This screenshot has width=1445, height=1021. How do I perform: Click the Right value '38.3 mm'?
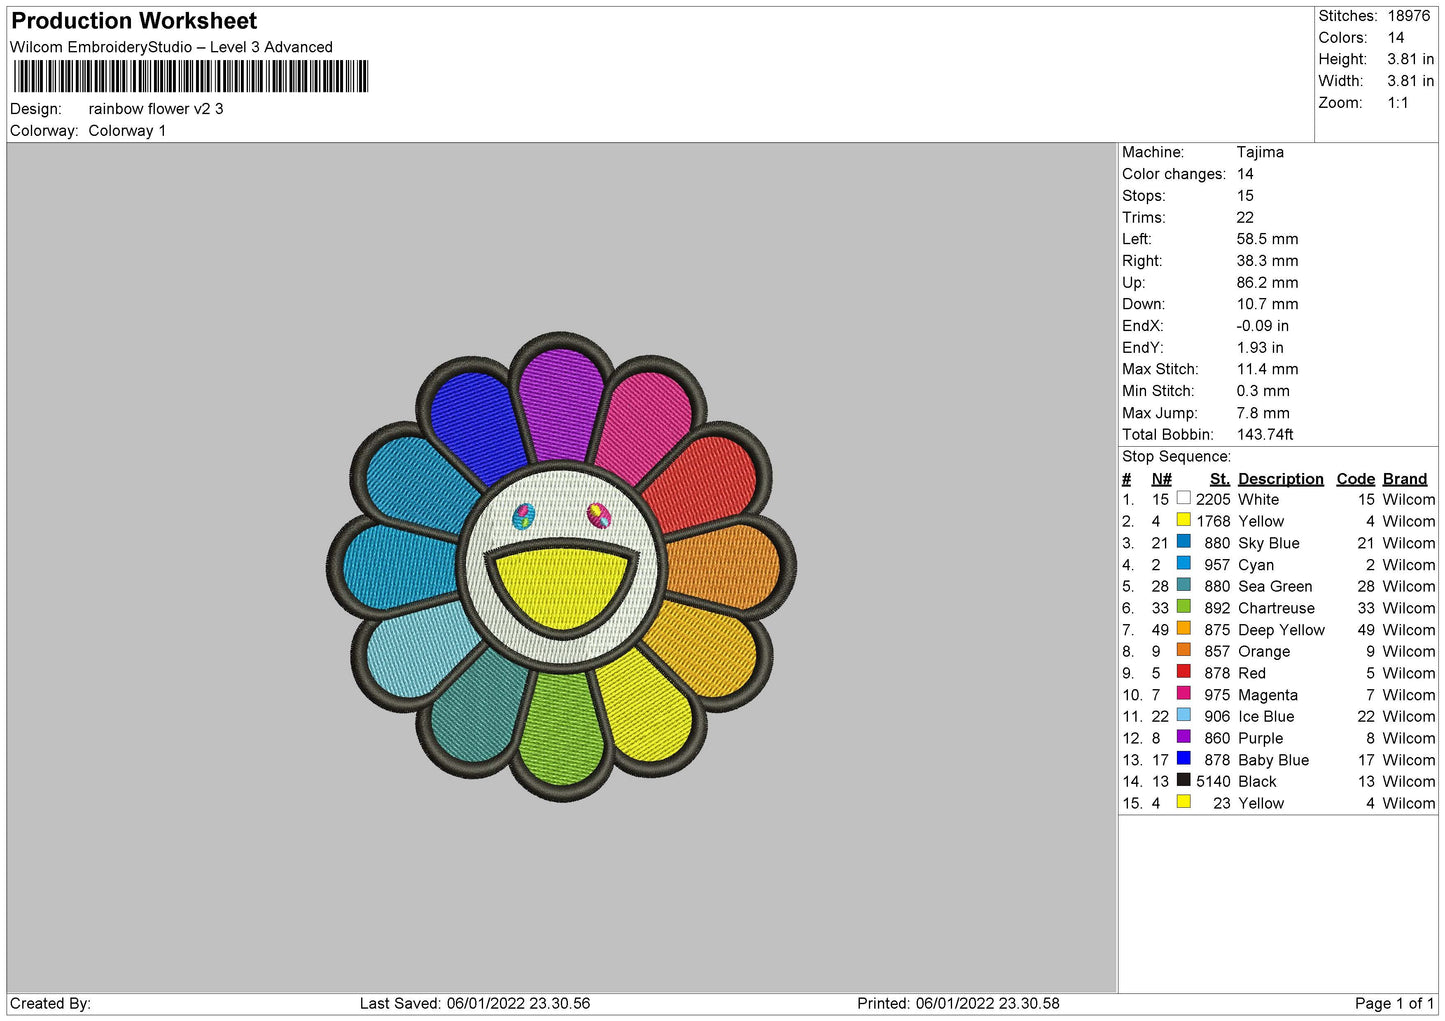[1267, 261]
